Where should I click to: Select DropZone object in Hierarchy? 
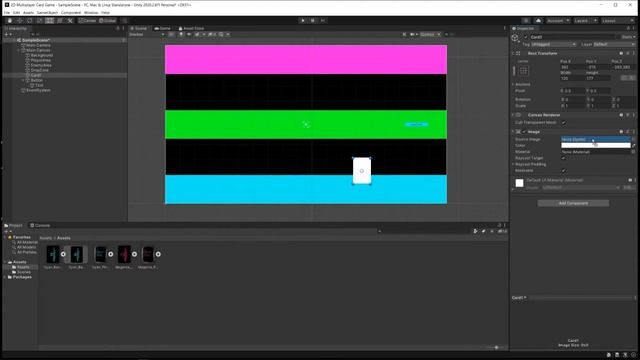(40, 70)
